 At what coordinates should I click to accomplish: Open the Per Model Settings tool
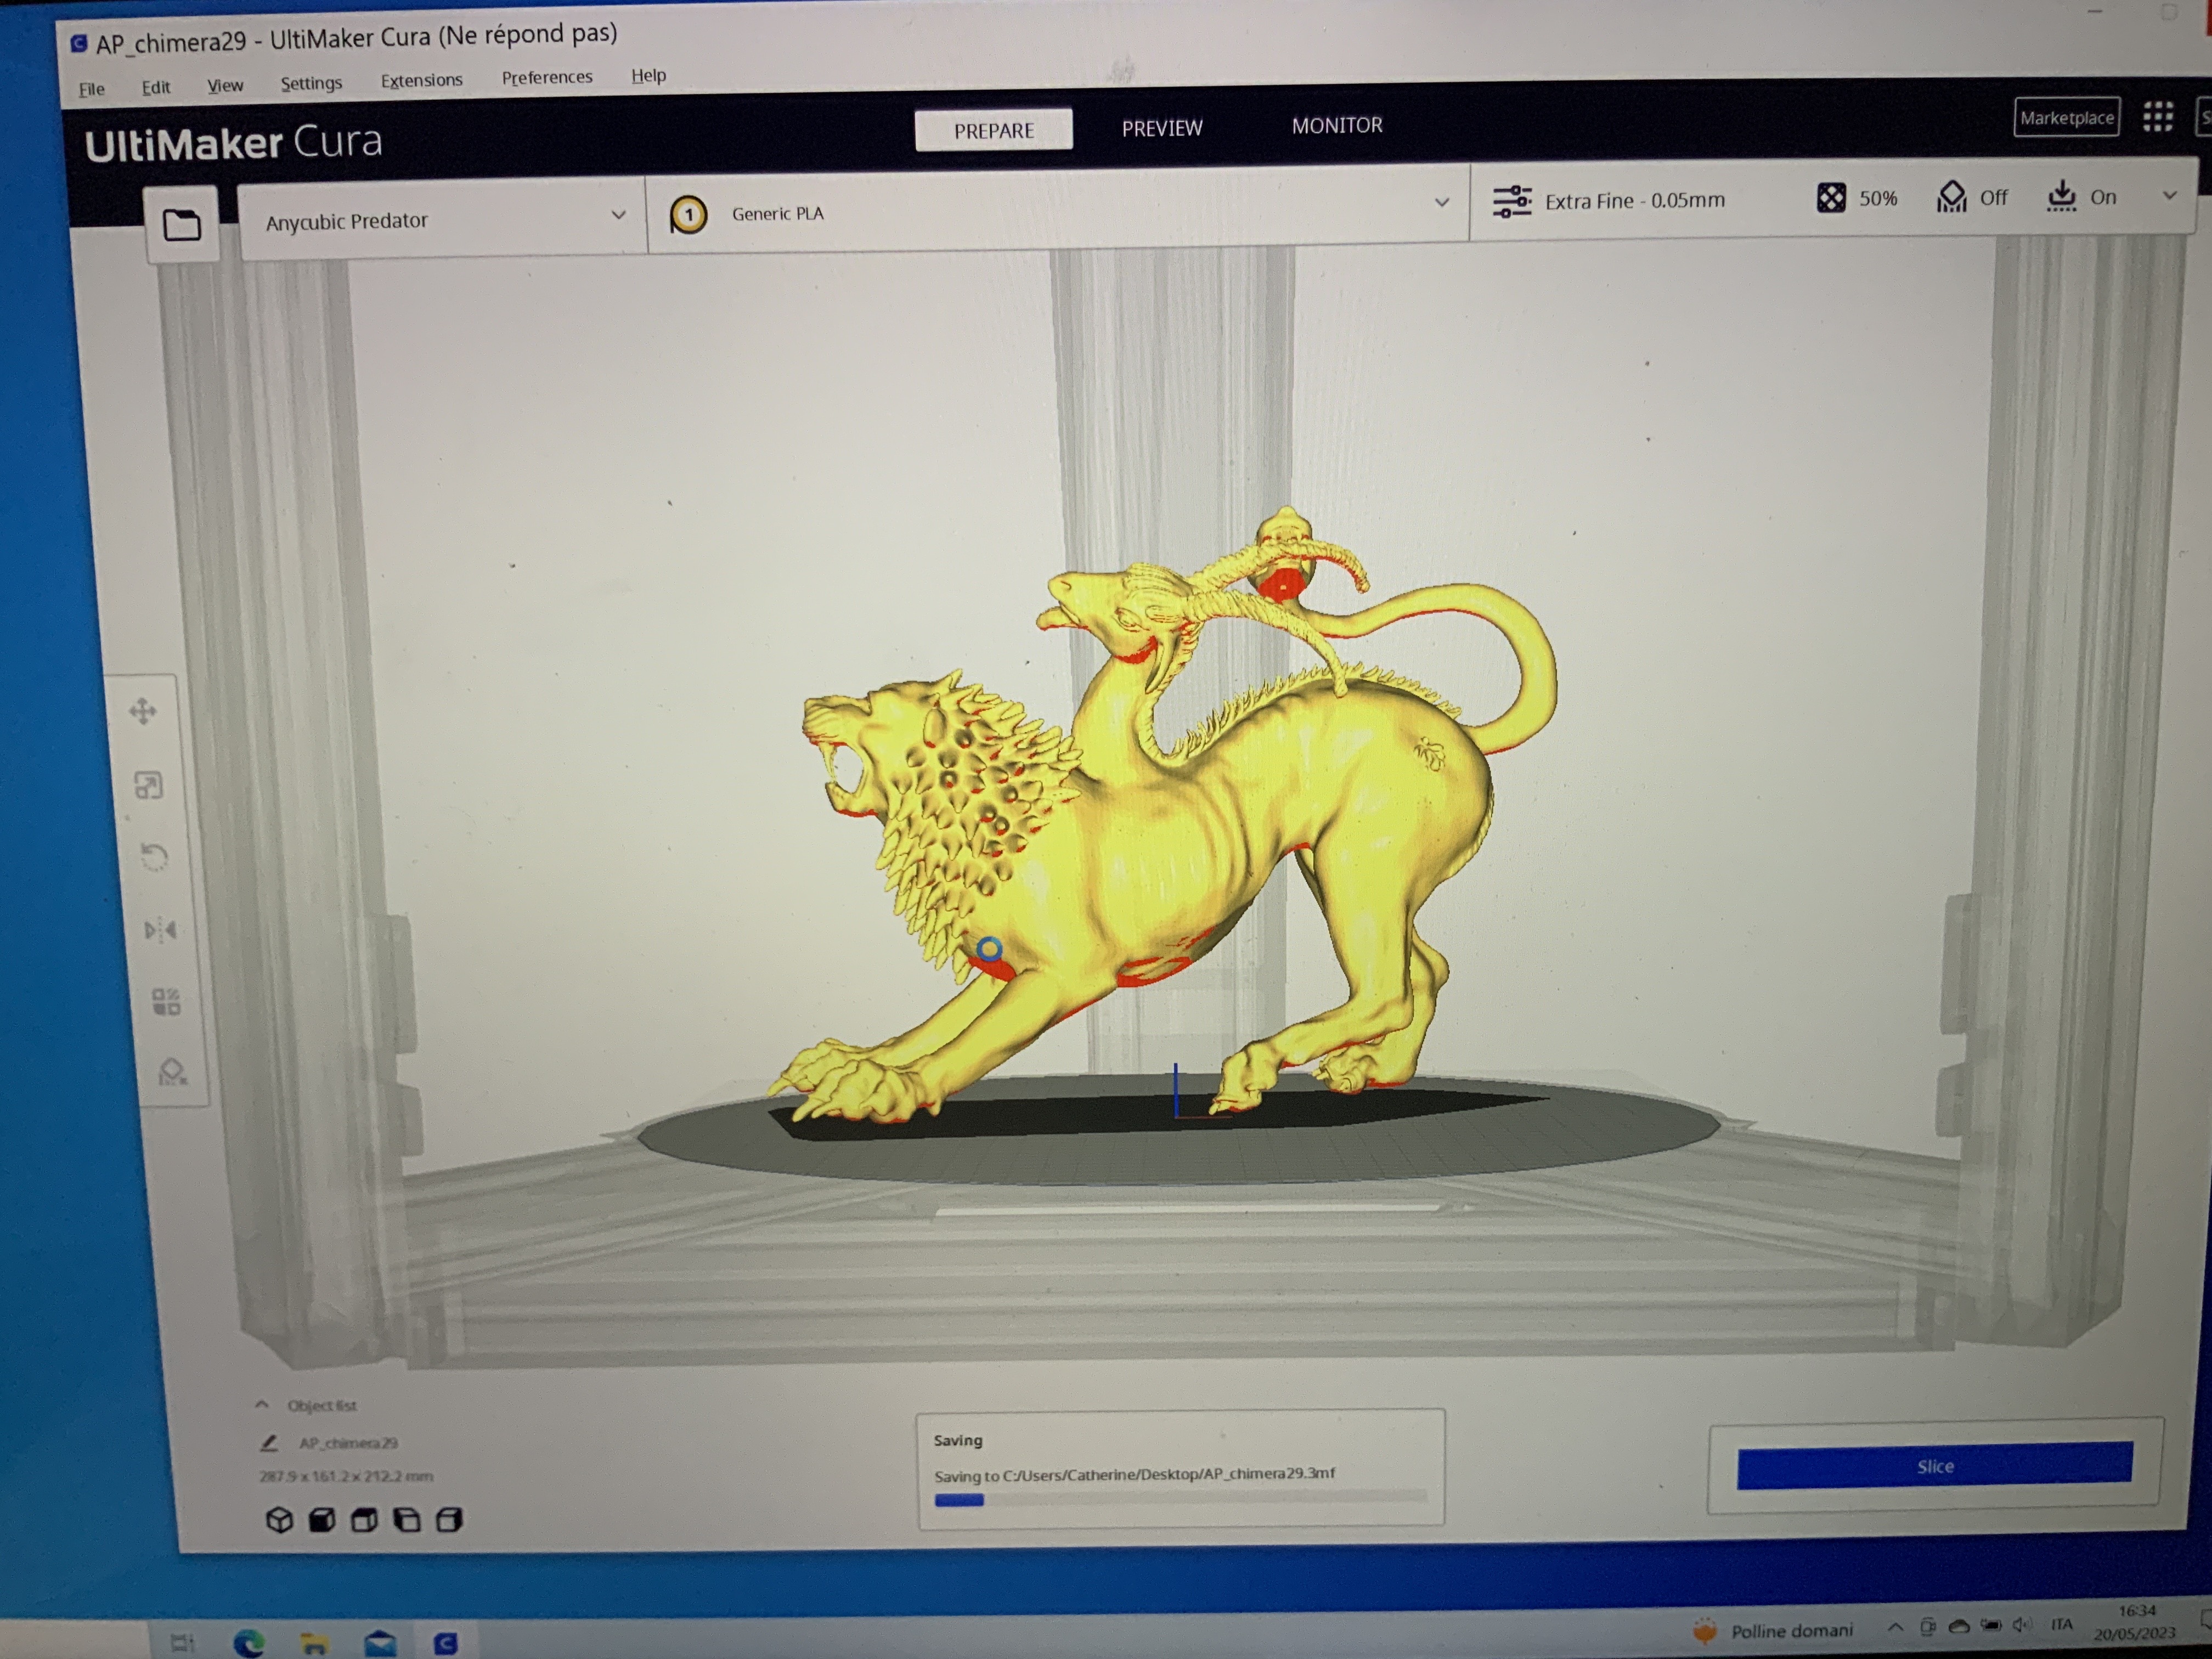(166, 1001)
